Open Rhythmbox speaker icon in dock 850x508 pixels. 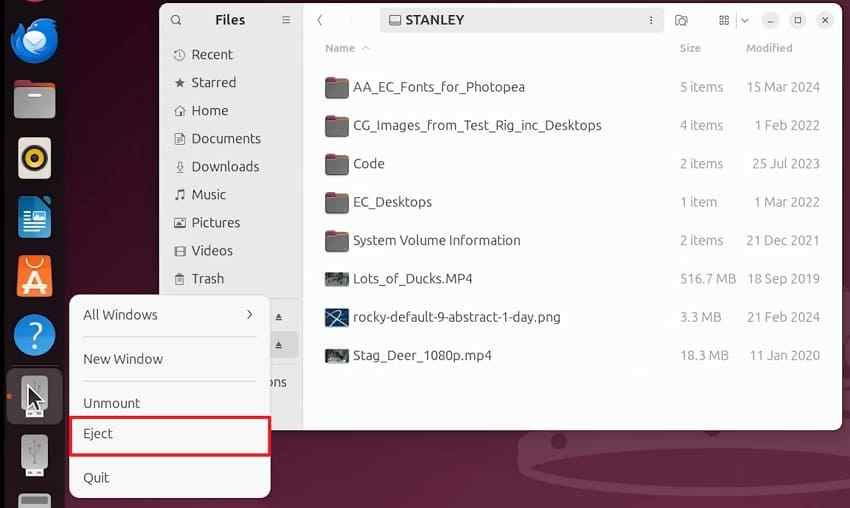coord(34,158)
